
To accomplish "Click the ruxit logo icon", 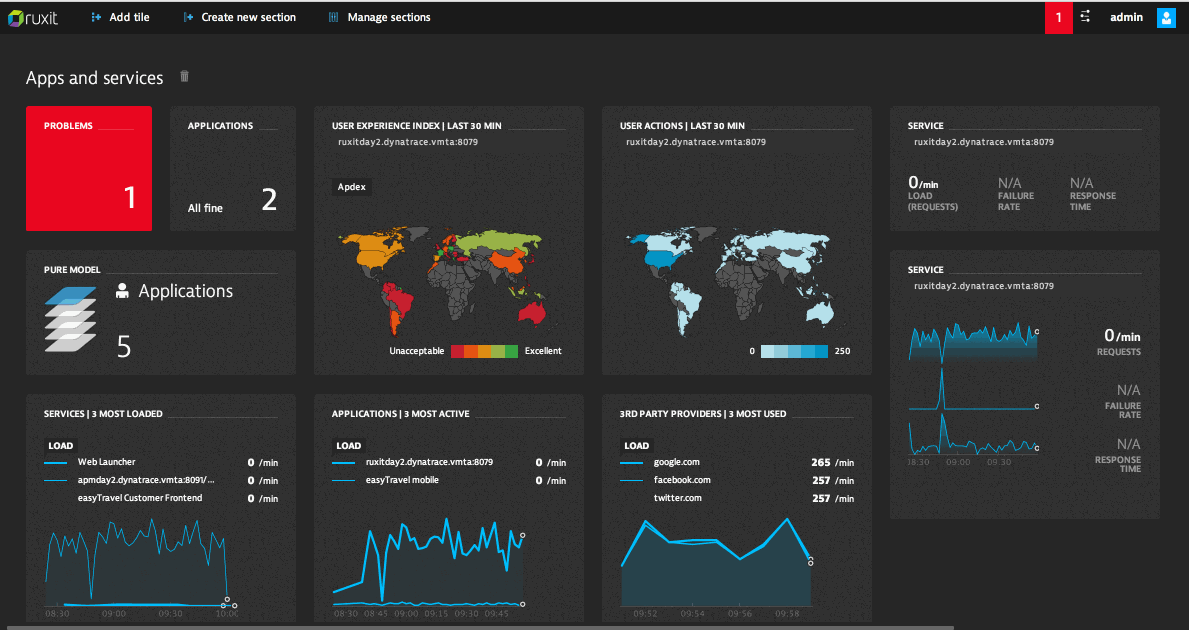I will (x=16, y=17).
